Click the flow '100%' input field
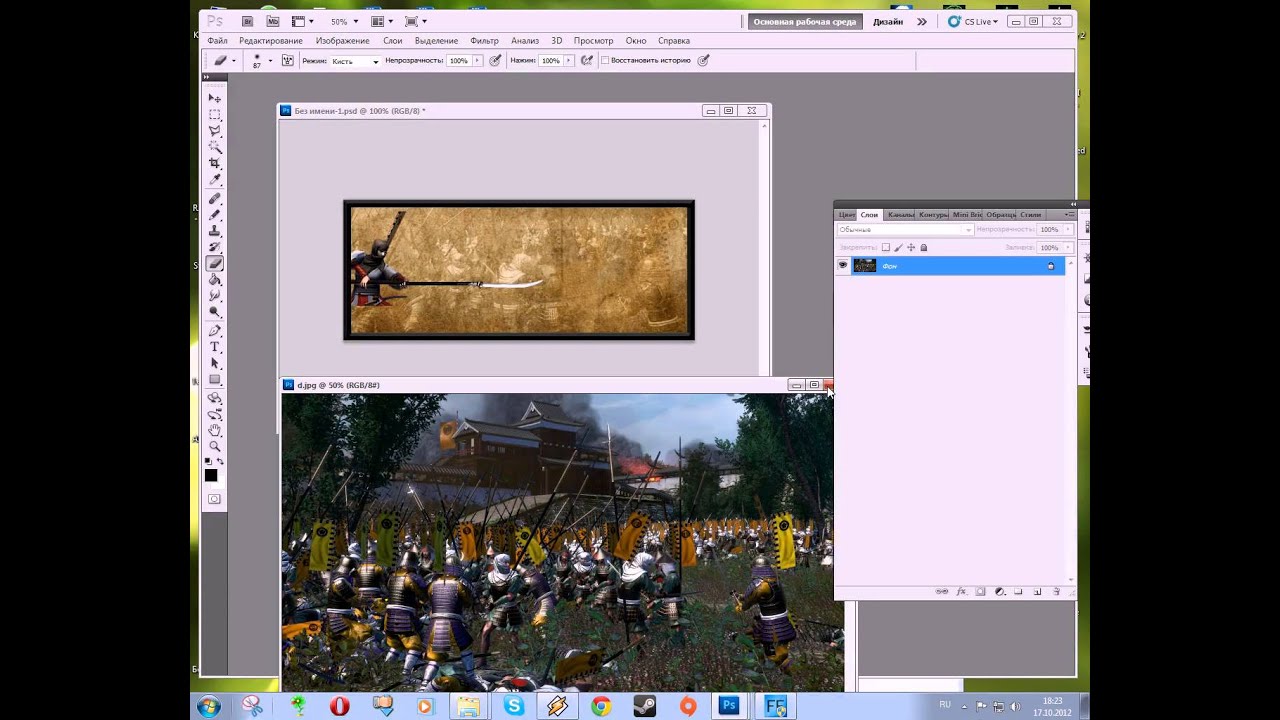Image resolution: width=1280 pixels, height=720 pixels. pos(550,61)
